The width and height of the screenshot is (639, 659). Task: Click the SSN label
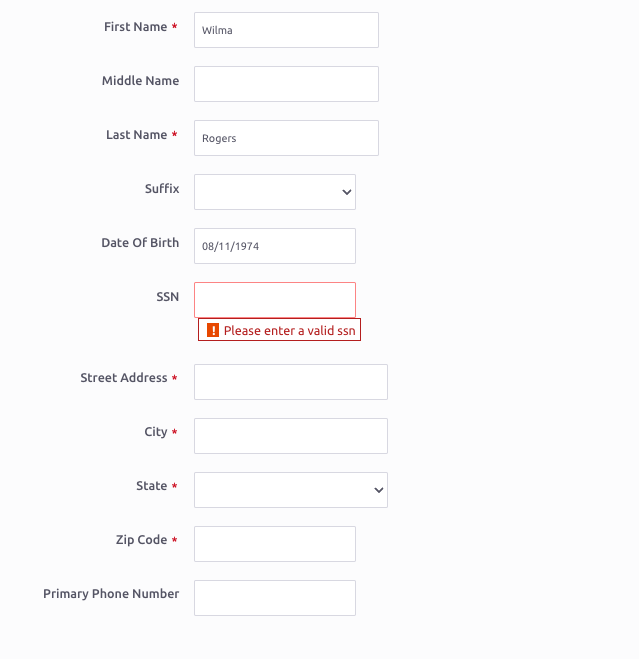coord(168,297)
